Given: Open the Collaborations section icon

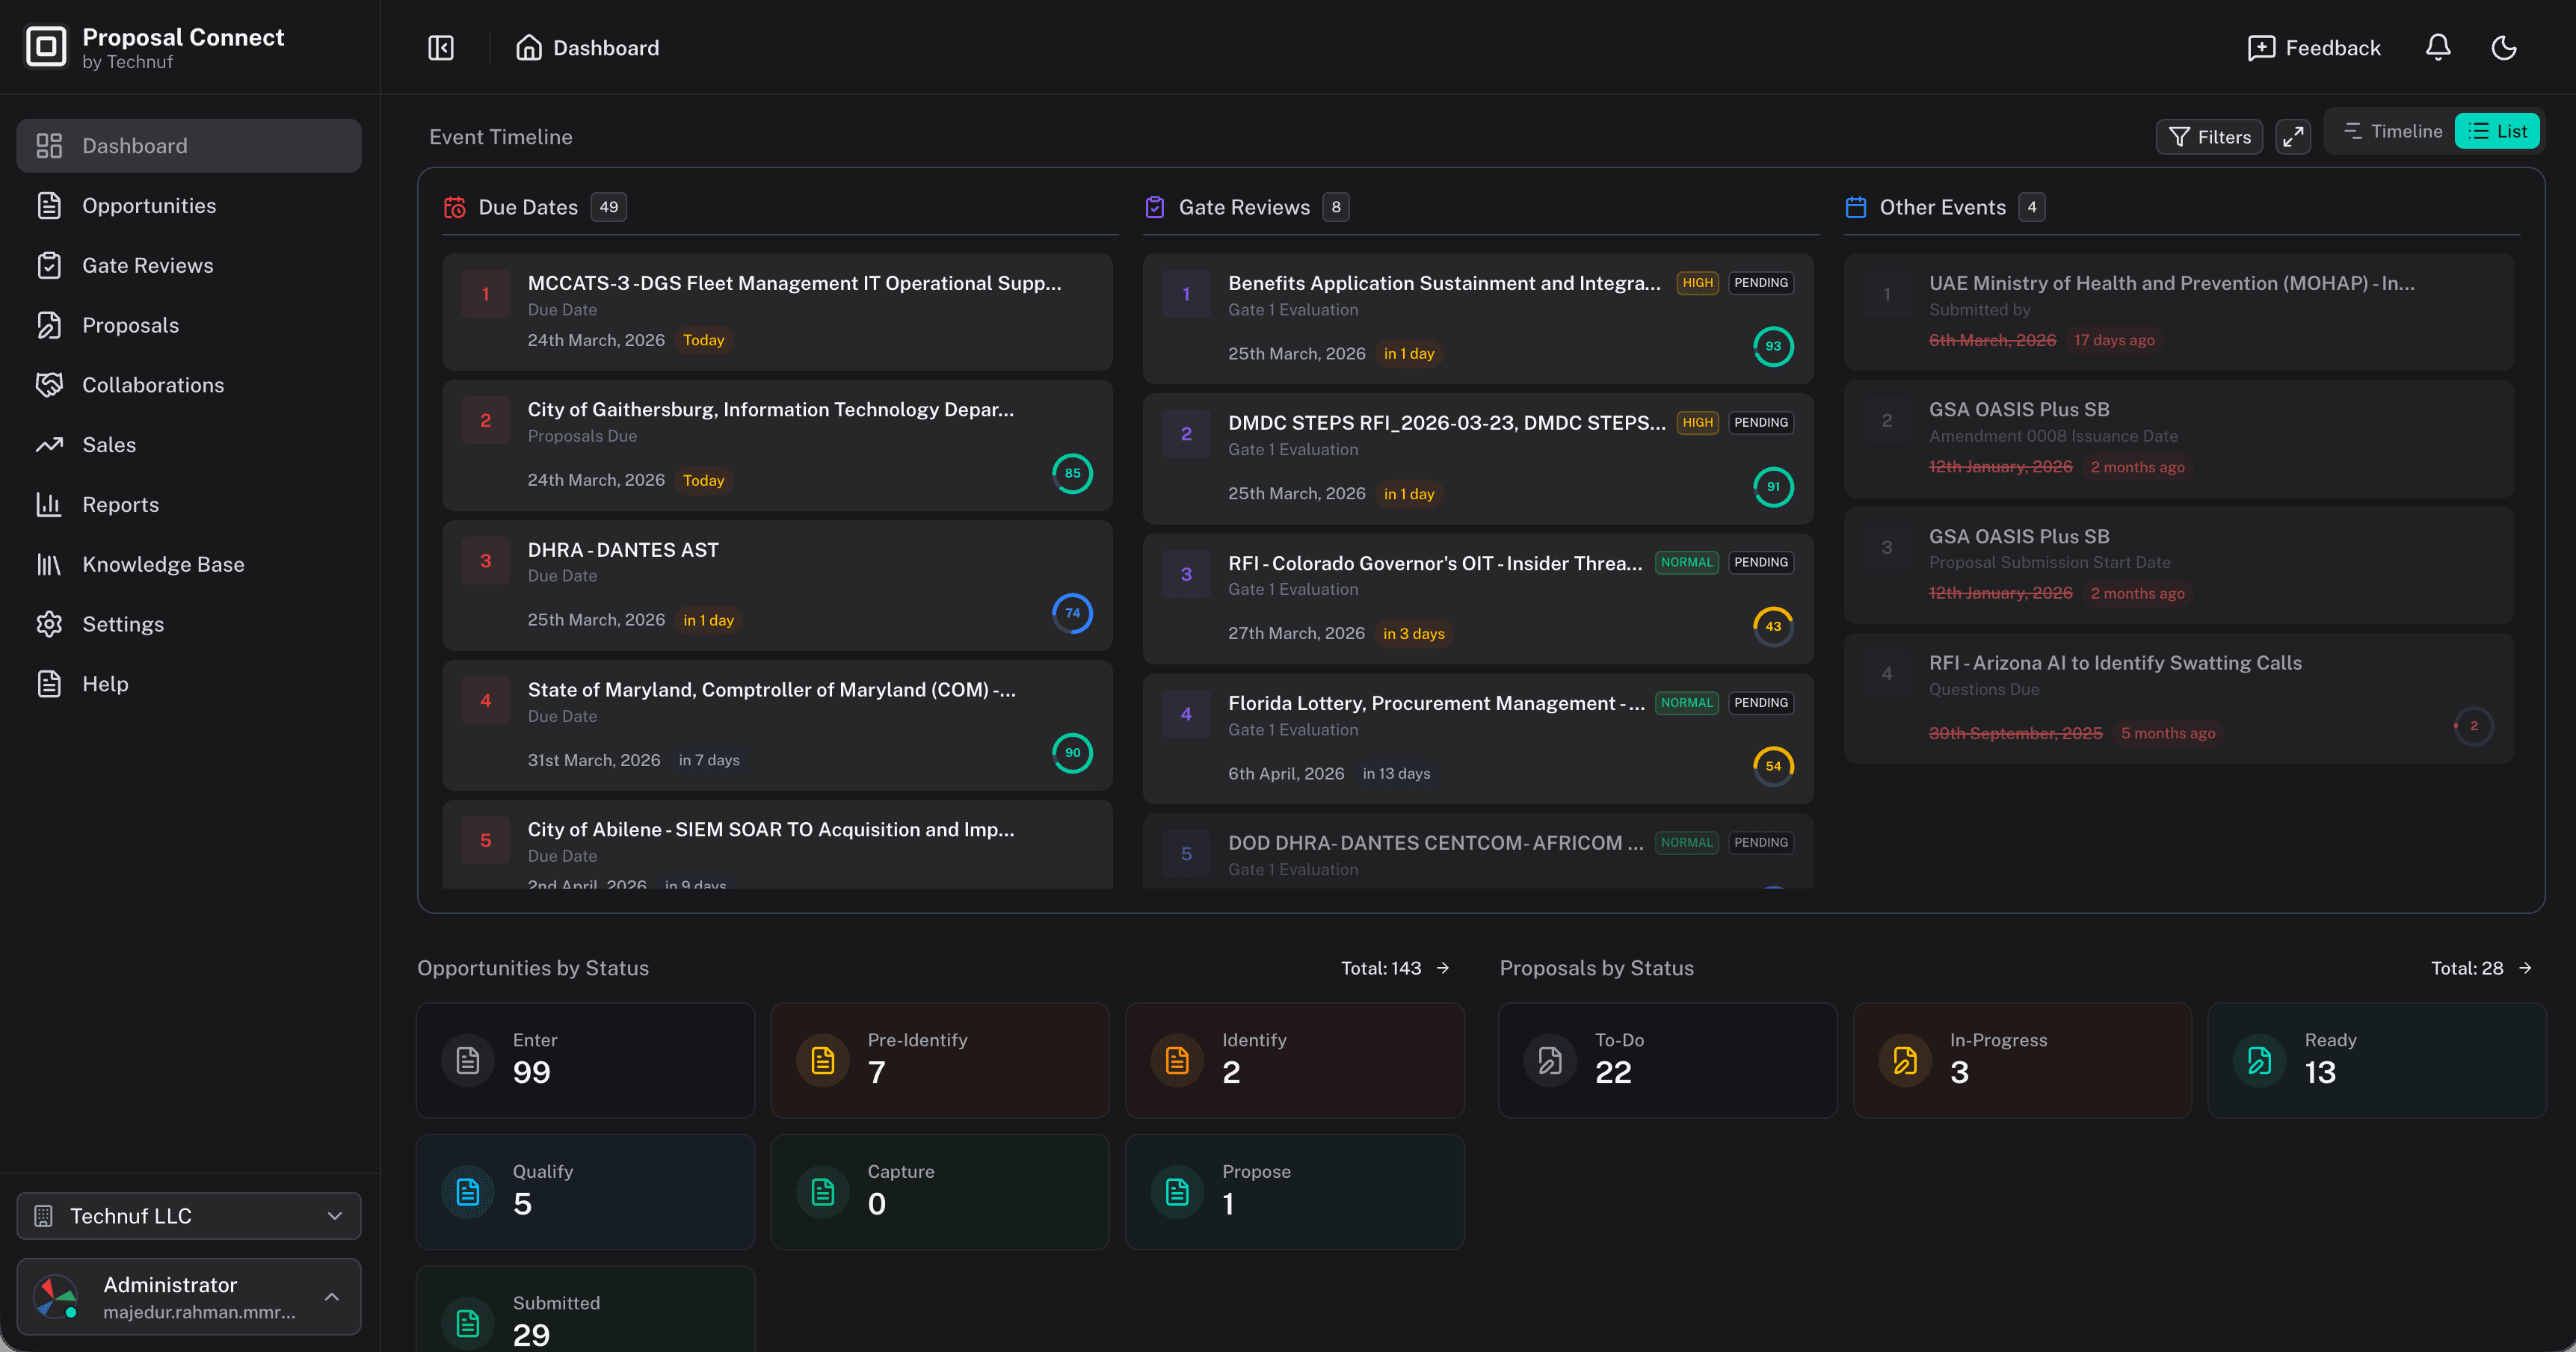Looking at the screenshot, I should pyautogui.click(x=51, y=384).
